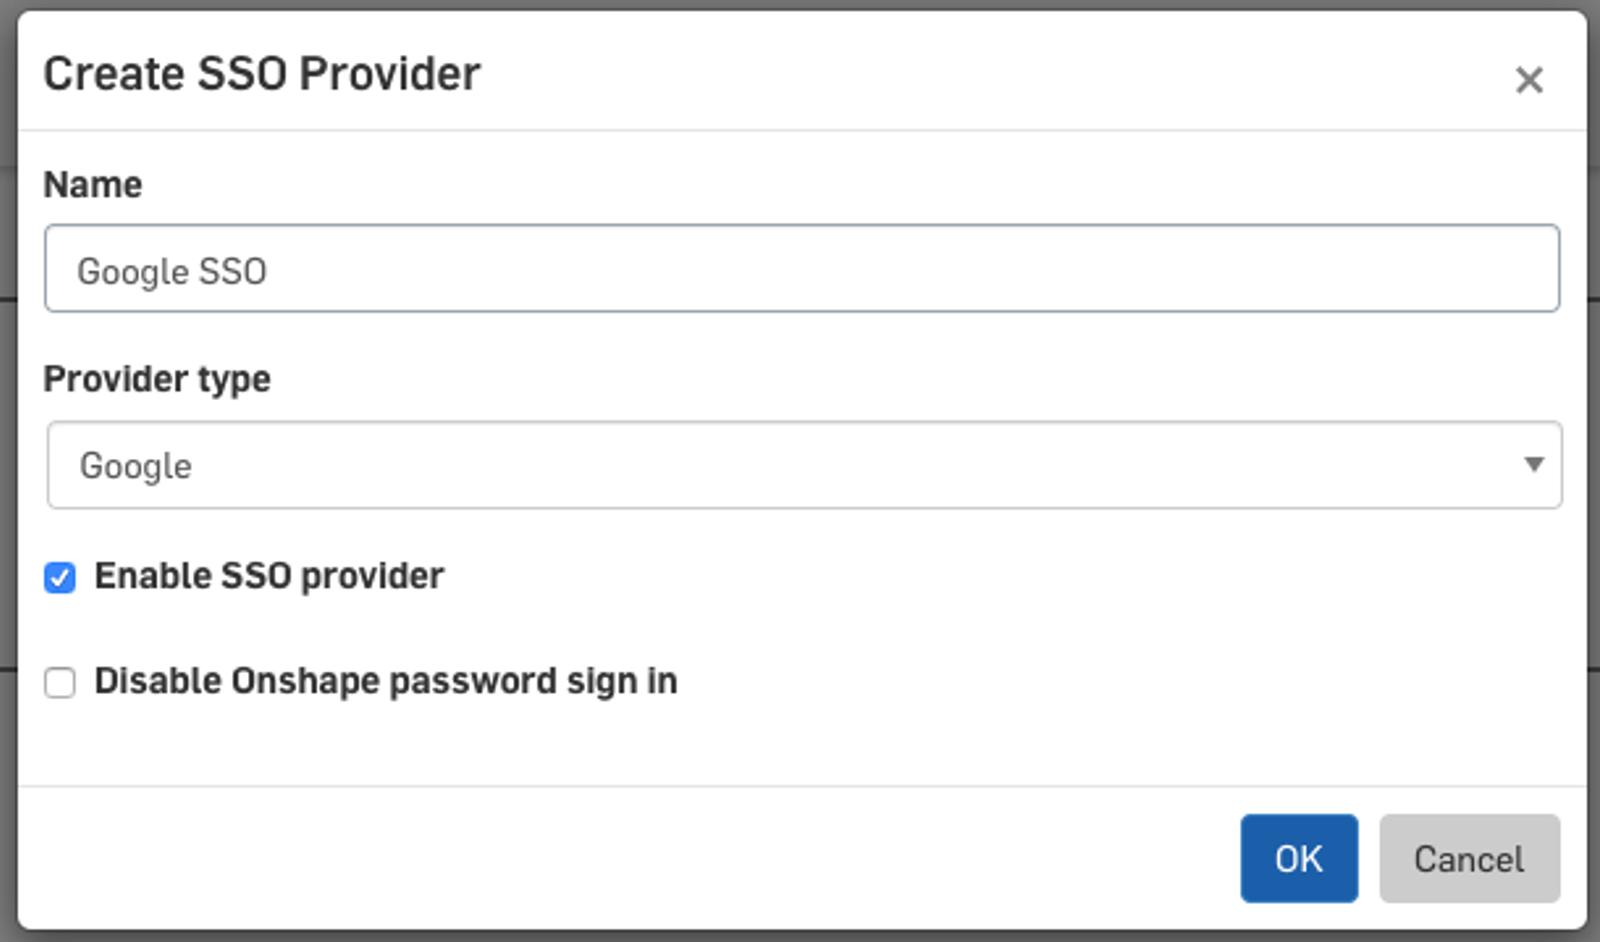Viewport: 1600px width, 942px height.
Task: Click the "Name" field label
Action: [92, 185]
